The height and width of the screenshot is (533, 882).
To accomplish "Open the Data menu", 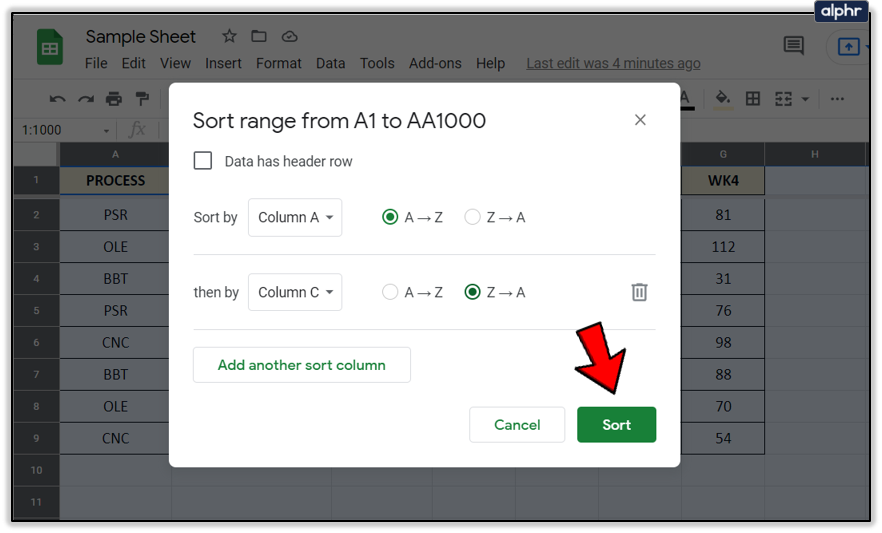I will pos(330,63).
